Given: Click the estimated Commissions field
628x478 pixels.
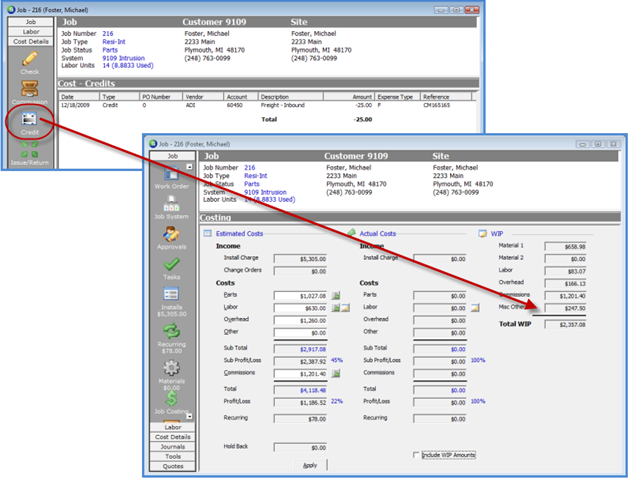Looking at the screenshot, I should point(300,374).
